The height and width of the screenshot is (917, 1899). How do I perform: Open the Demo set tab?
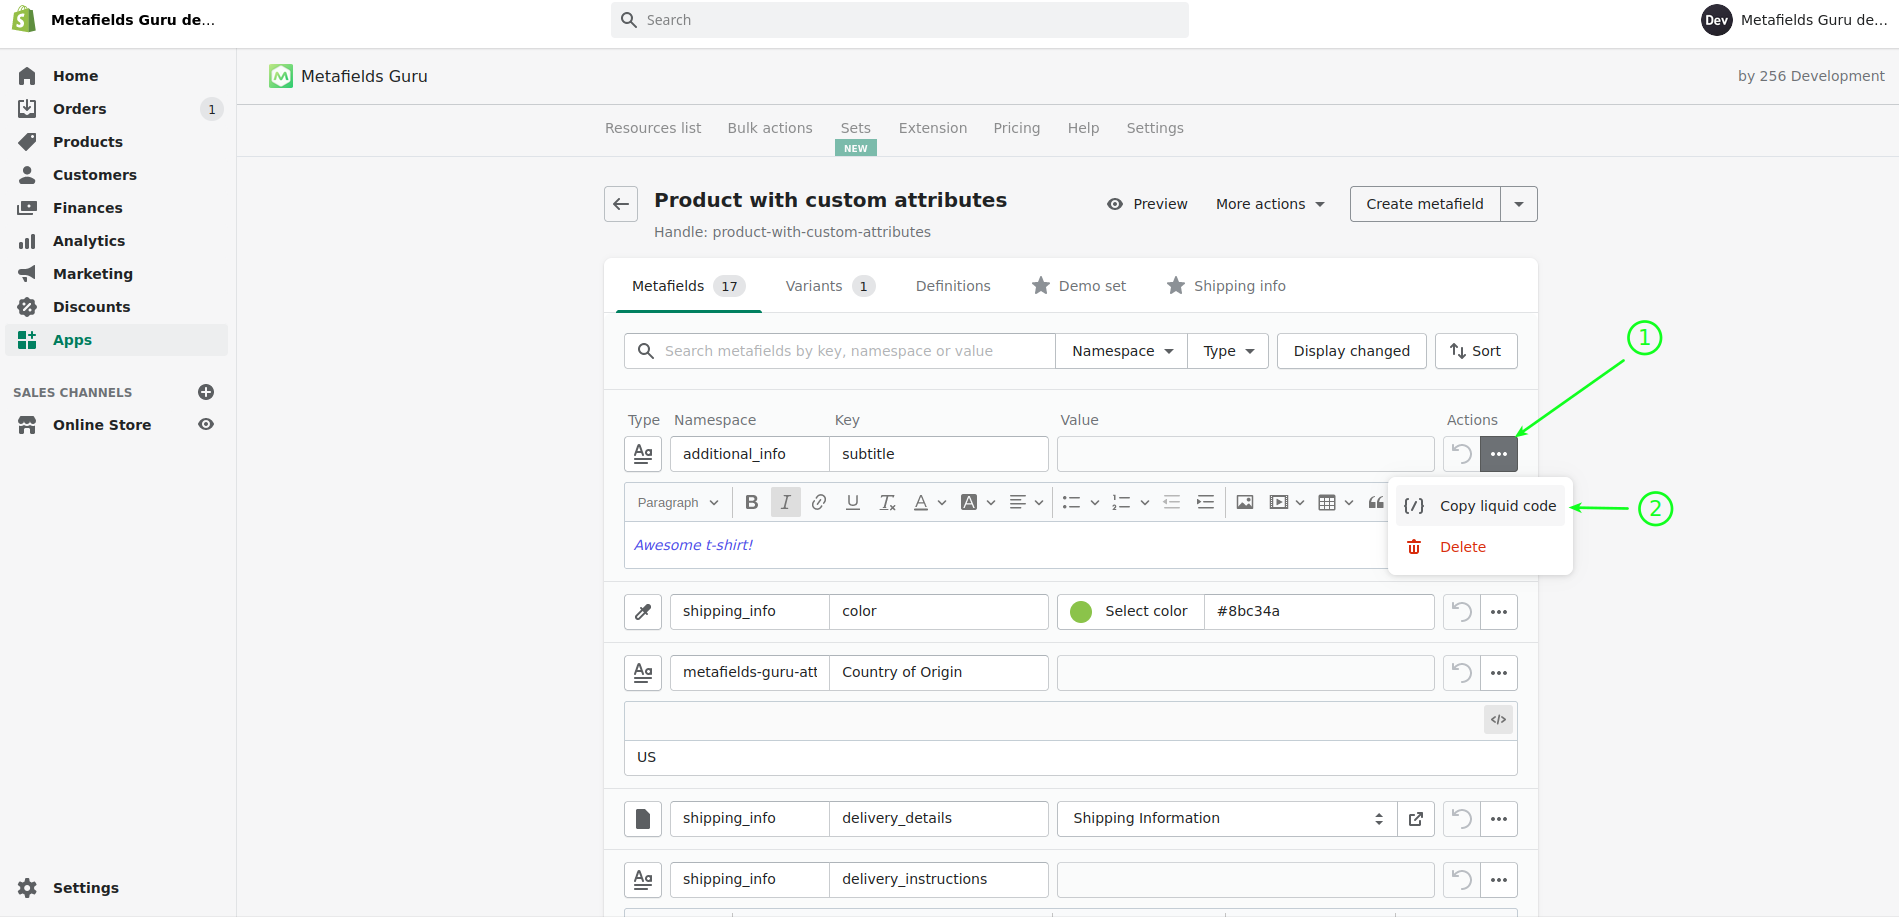click(x=1079, y=286)
